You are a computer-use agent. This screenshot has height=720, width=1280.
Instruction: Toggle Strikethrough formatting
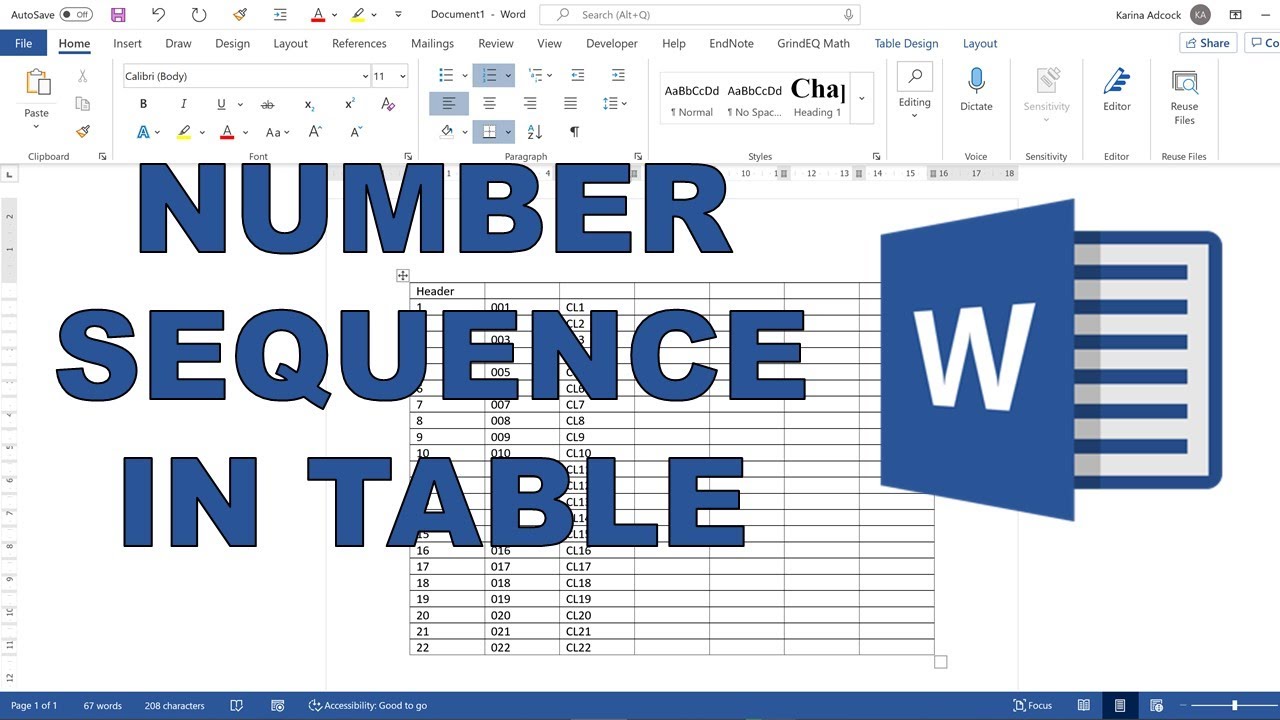[x=267, y=104]
